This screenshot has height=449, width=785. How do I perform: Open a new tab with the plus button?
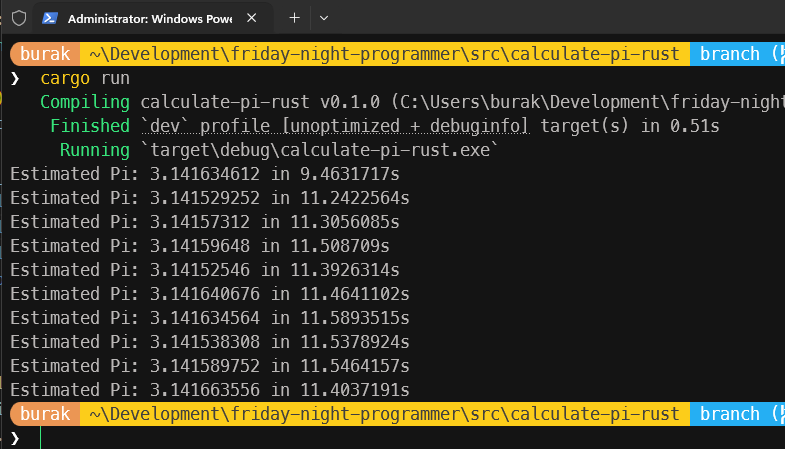tap(294, 18)
